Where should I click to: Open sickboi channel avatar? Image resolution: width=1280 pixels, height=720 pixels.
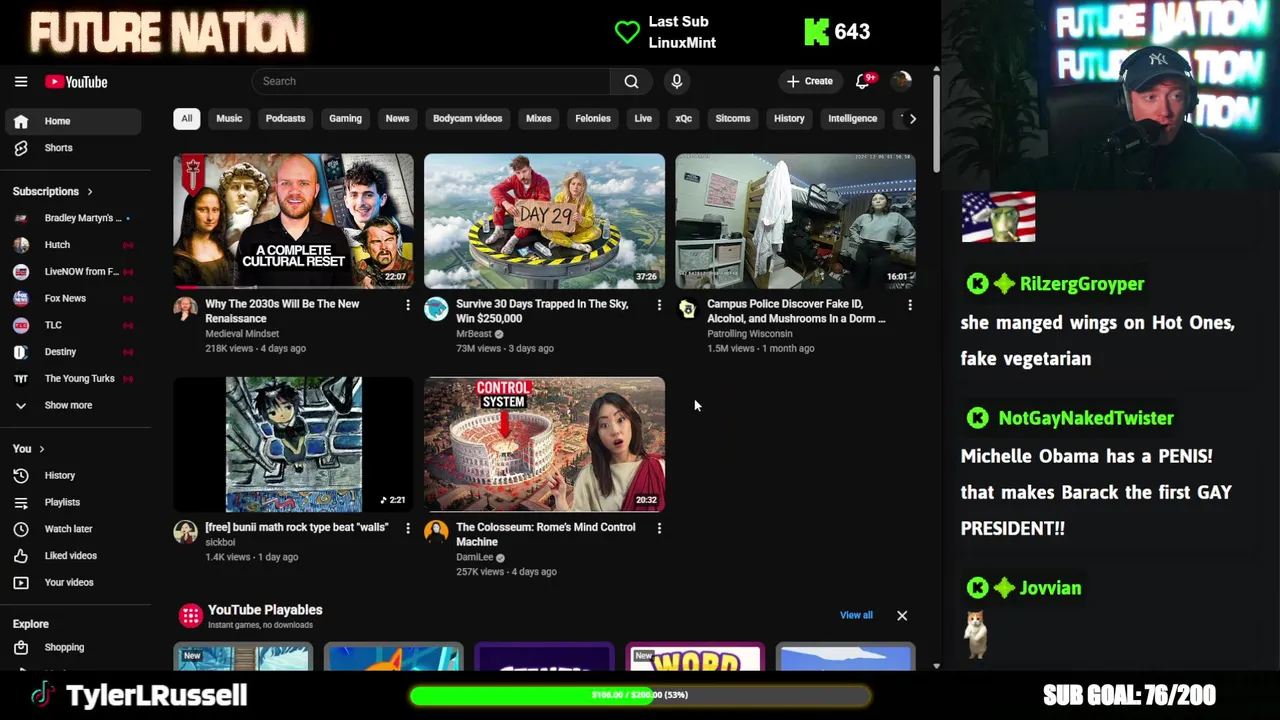(186, 532)
